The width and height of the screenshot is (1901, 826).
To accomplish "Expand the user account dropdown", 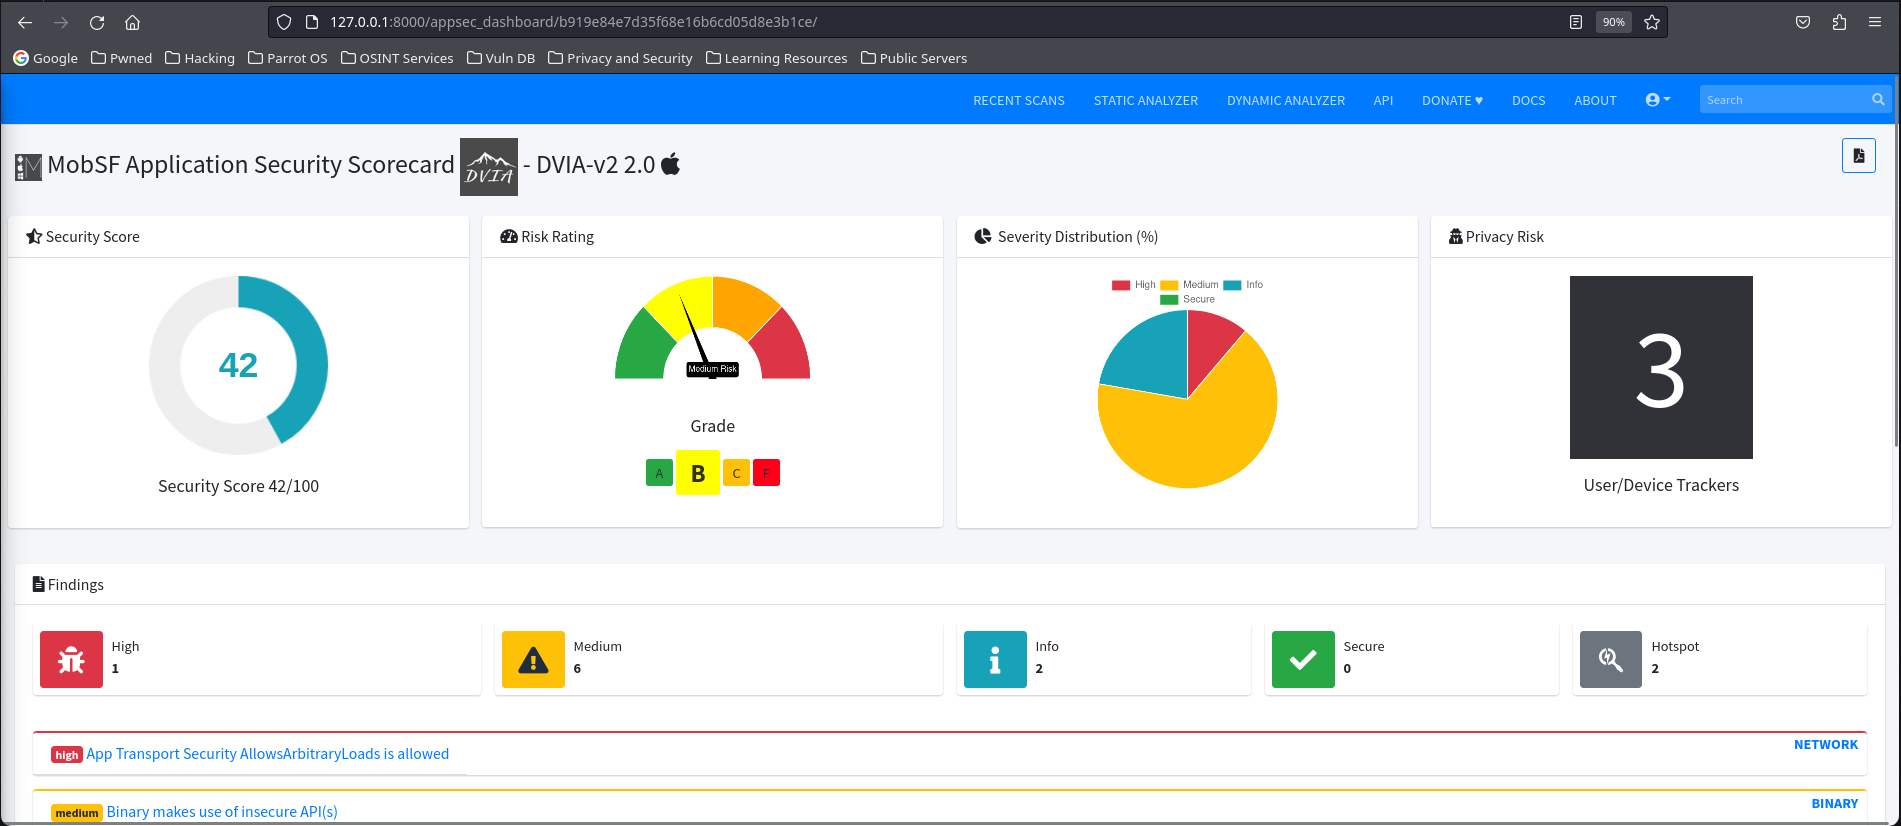I will (x=1658, y=100).
